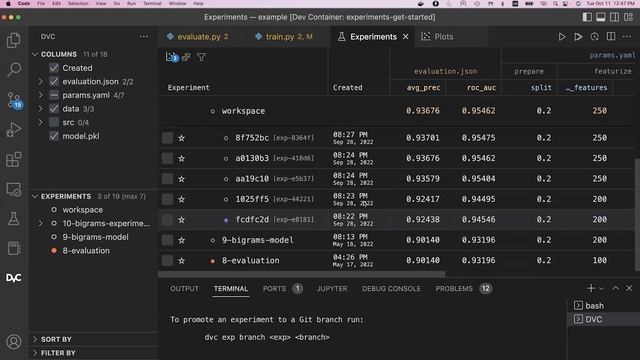Click the sorts icon in Experiments toolbar
Screen dimensions: 640x360
[186, 57]
